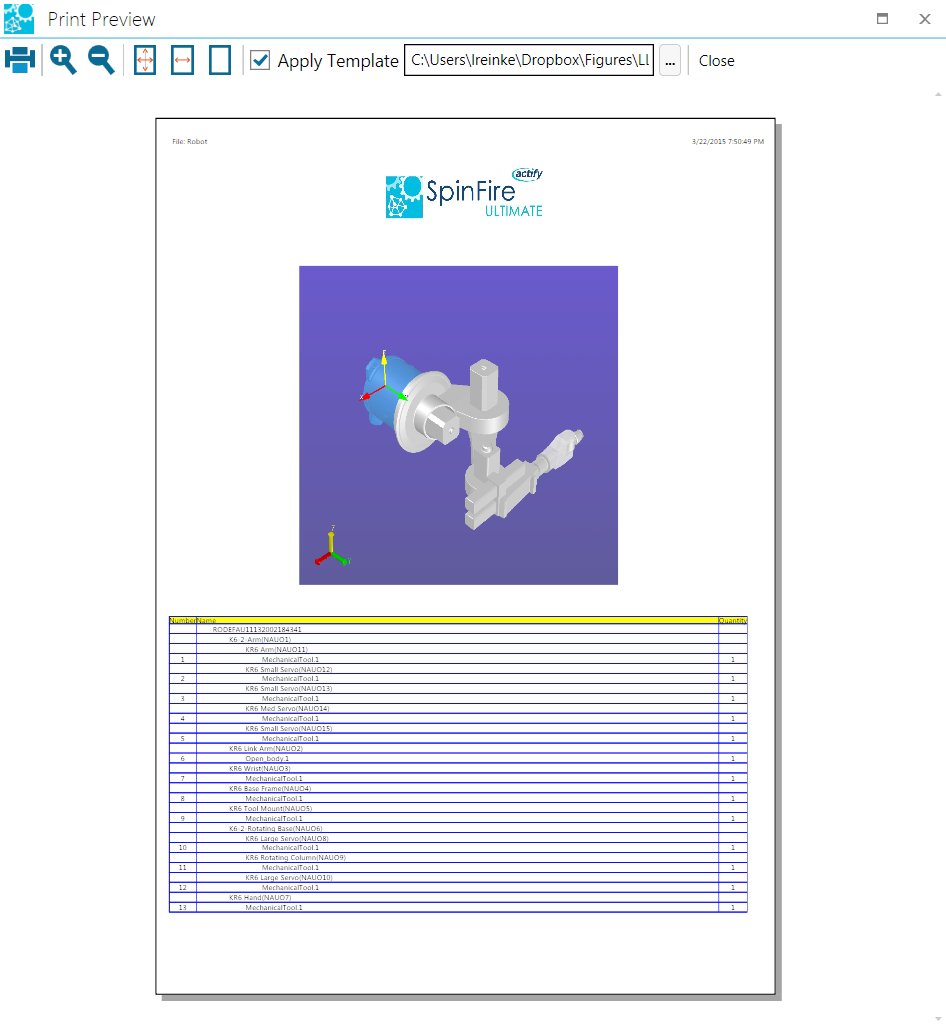Click the zoom-in magnifier beside the printer icon
This screenshot has height=1030, width=946.
pyautogui.click(x=62, y=60)
